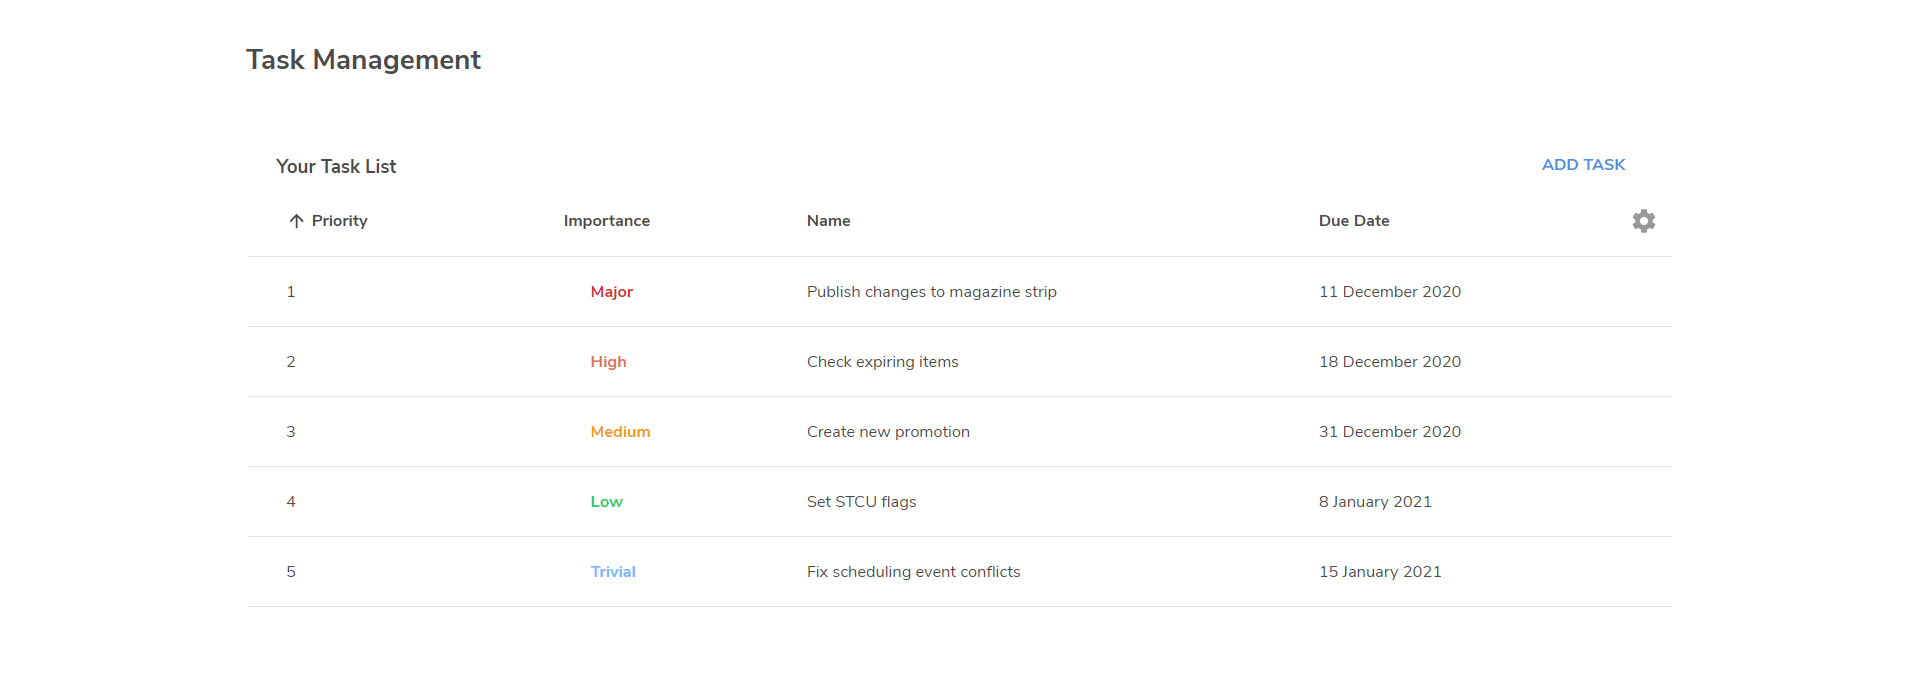Image resolution: width=1920 pixels, height=673 pixels.
Task: Click the 11 December 2020 due date
Action: 1389,292
